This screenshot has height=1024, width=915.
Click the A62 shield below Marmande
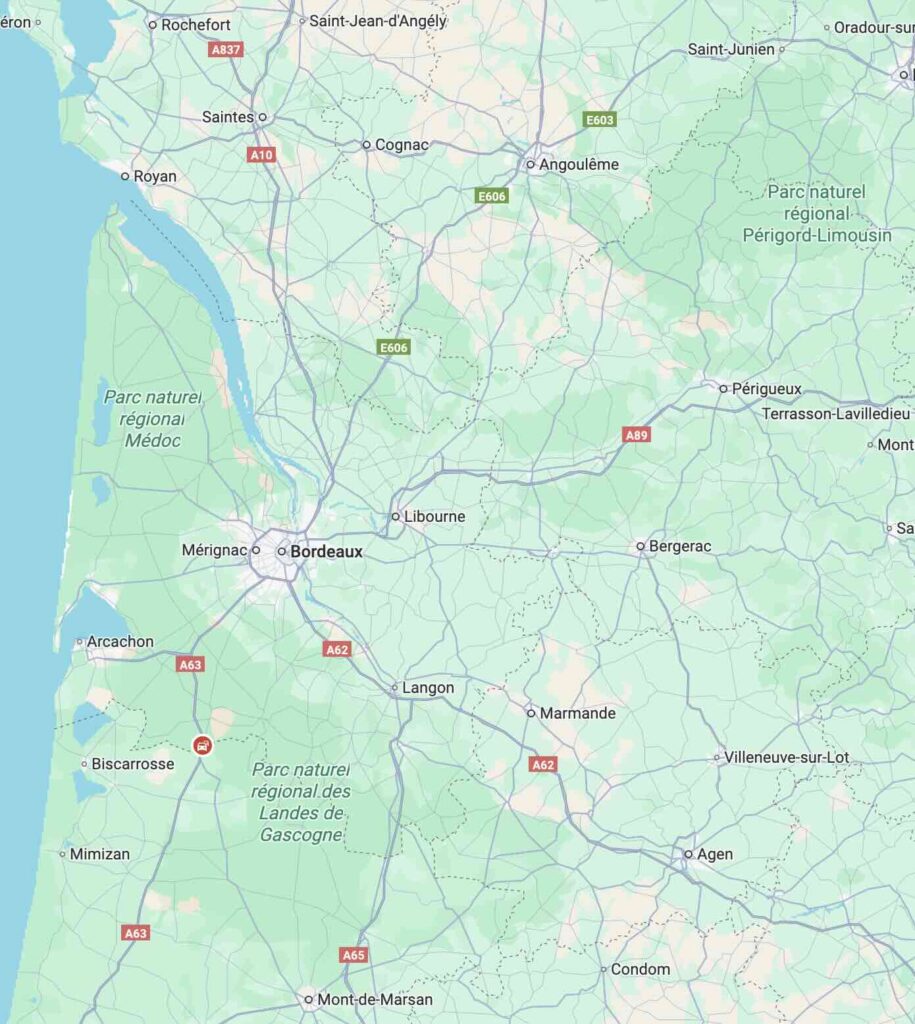click(543, 764)
